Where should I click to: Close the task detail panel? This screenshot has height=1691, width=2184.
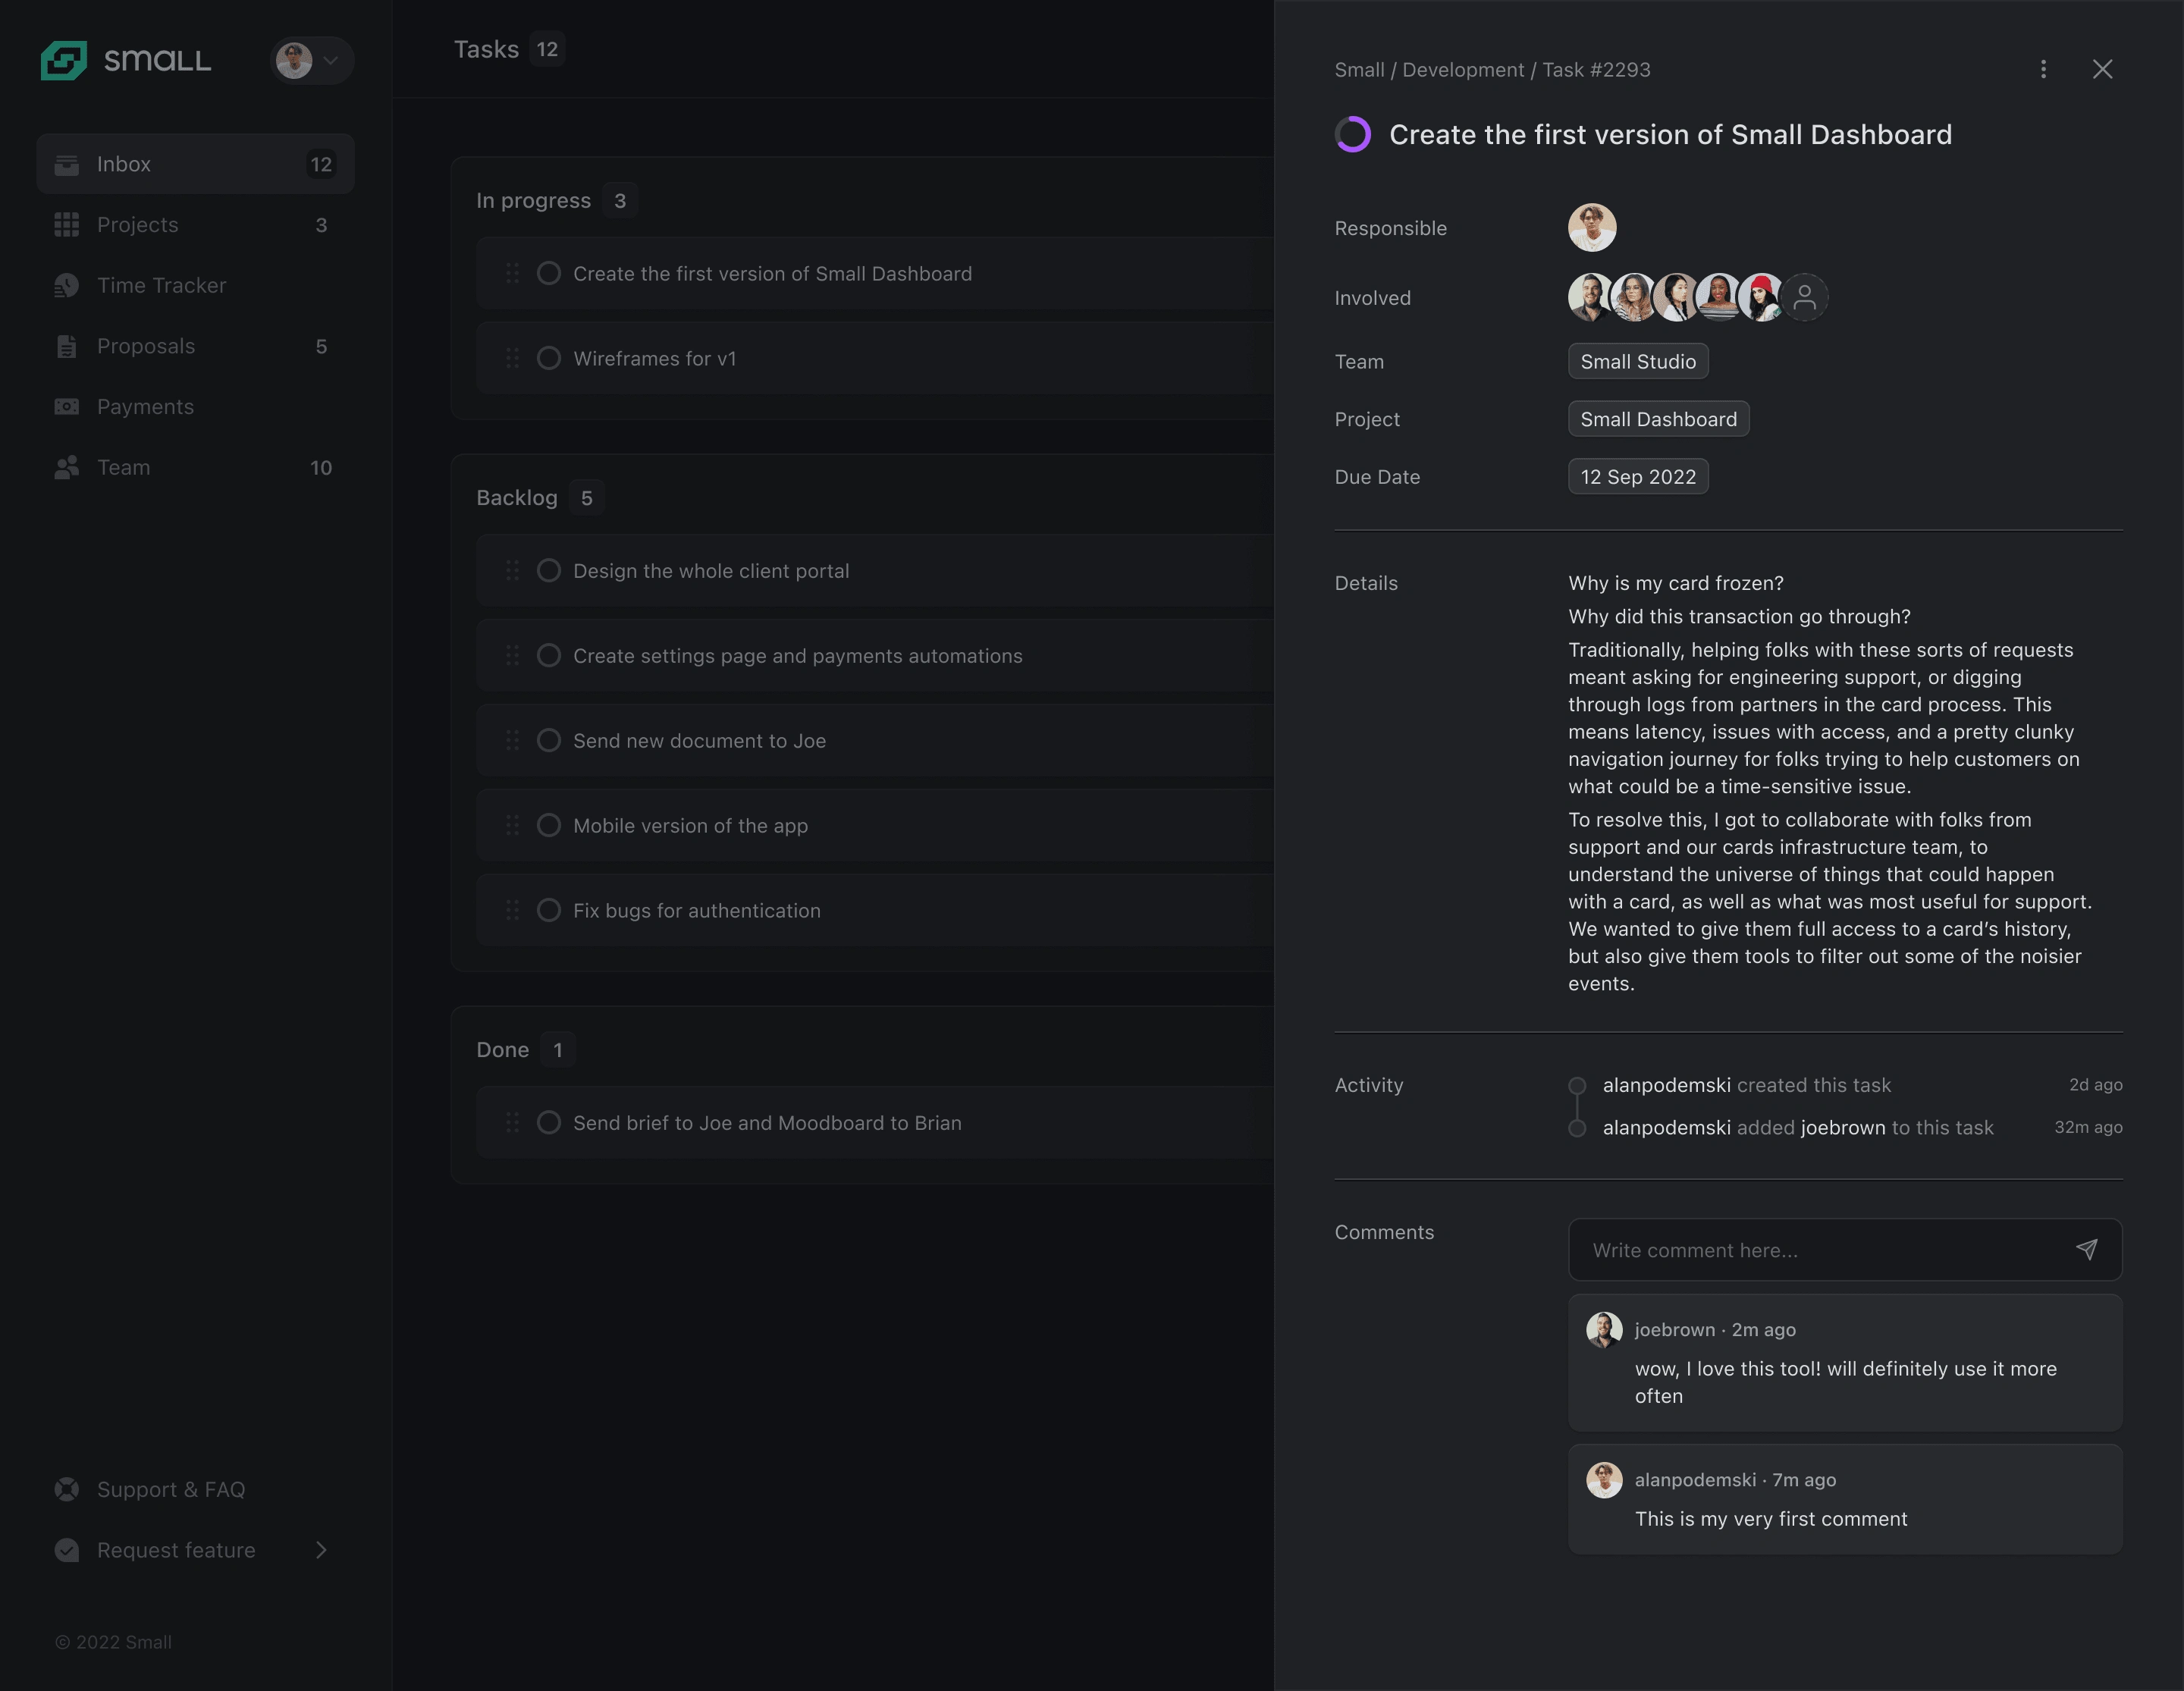tap(2102, 69)
